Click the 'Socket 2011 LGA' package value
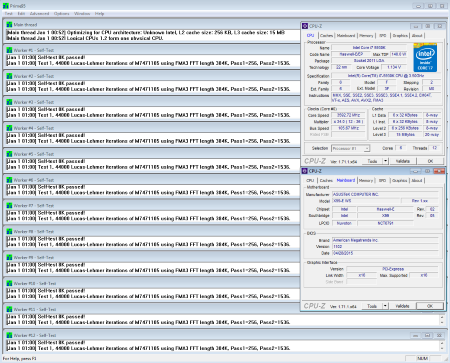 pyautogui.click(x=369, y=61)
